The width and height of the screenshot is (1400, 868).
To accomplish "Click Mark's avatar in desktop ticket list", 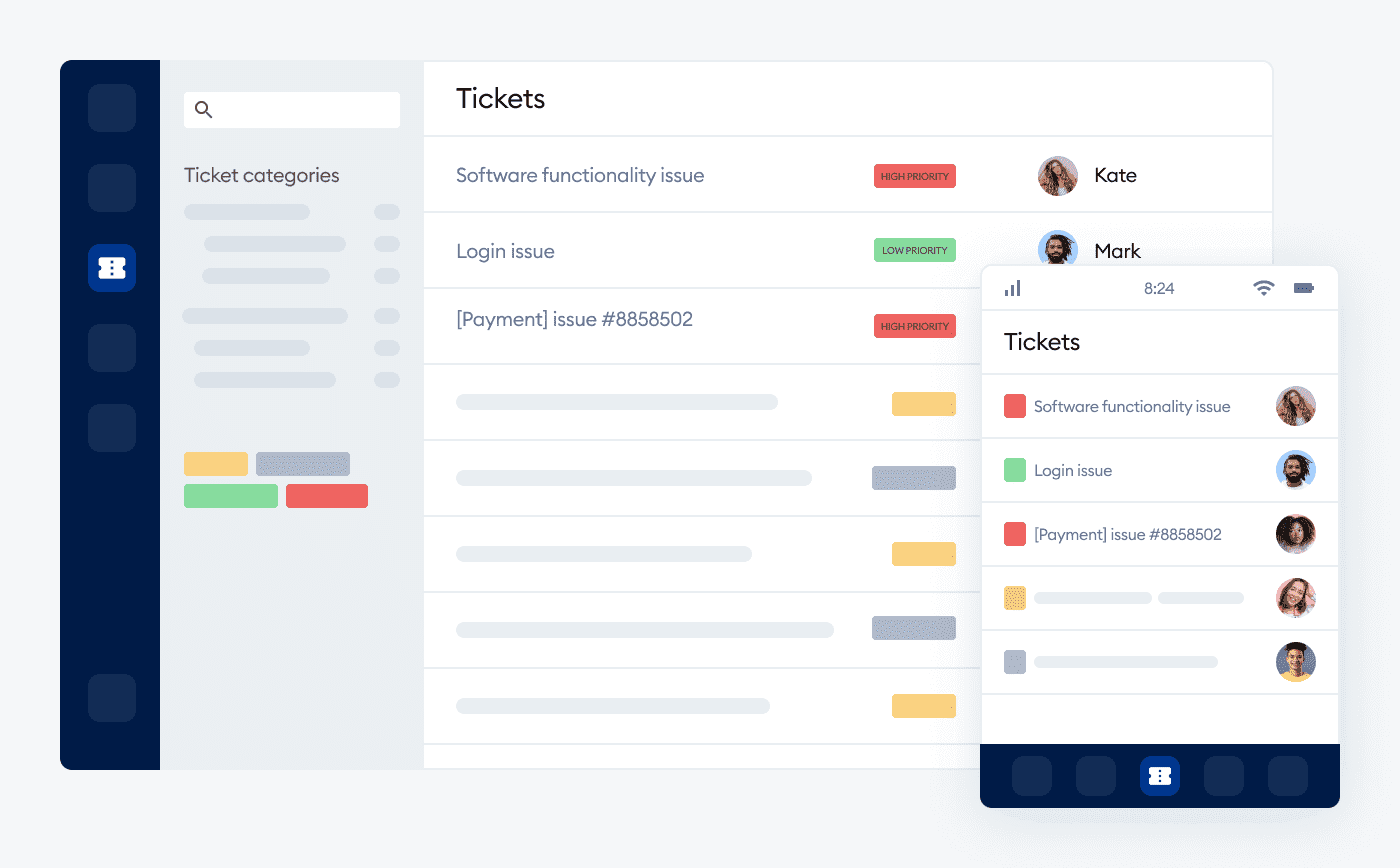I will tap(1058, 249).
